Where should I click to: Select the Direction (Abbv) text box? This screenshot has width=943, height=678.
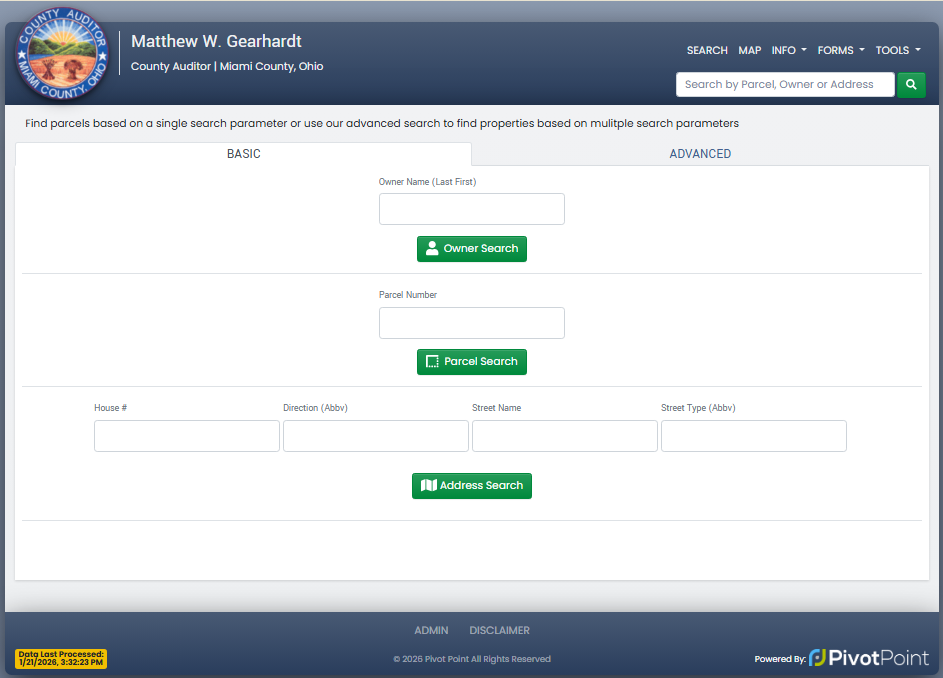(x=376, y=436)
